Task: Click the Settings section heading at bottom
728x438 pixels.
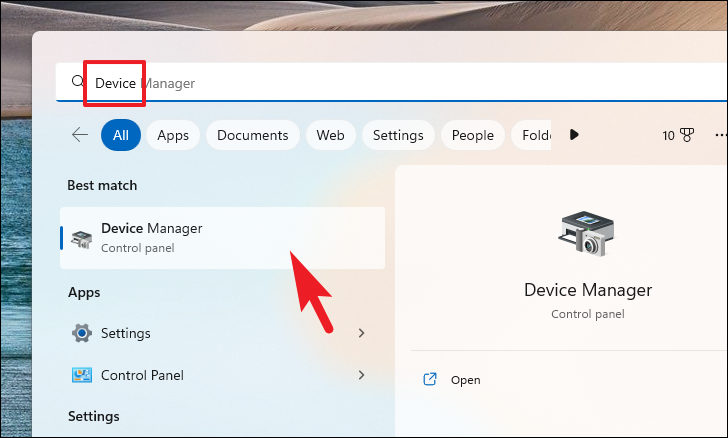Action: [94, 416]
